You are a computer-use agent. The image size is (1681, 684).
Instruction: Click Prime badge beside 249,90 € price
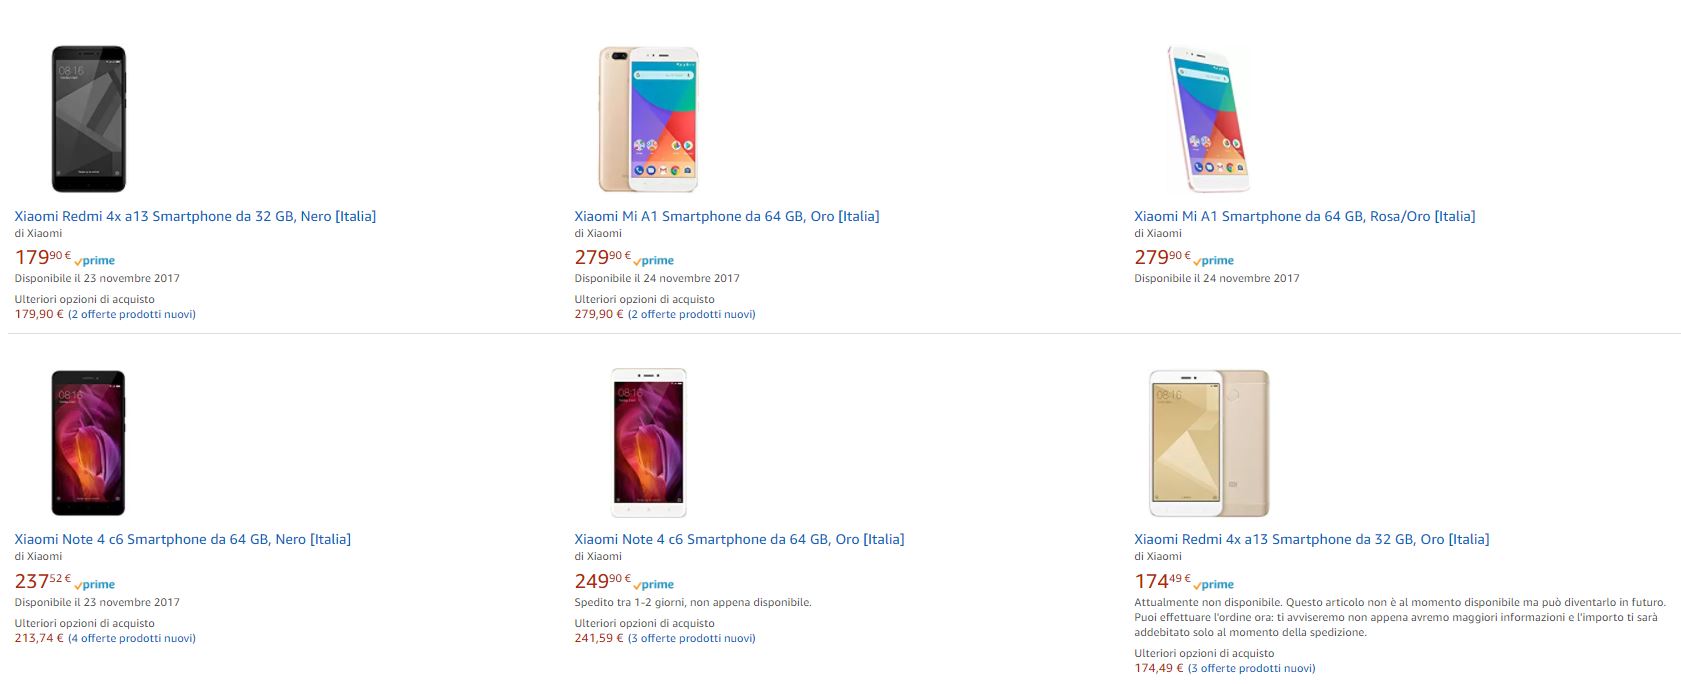pyautogui.click(x=655, y=585)
